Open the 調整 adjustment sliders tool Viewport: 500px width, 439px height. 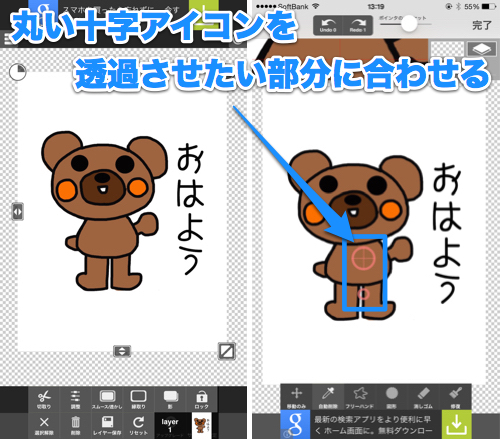pos(76,399)
